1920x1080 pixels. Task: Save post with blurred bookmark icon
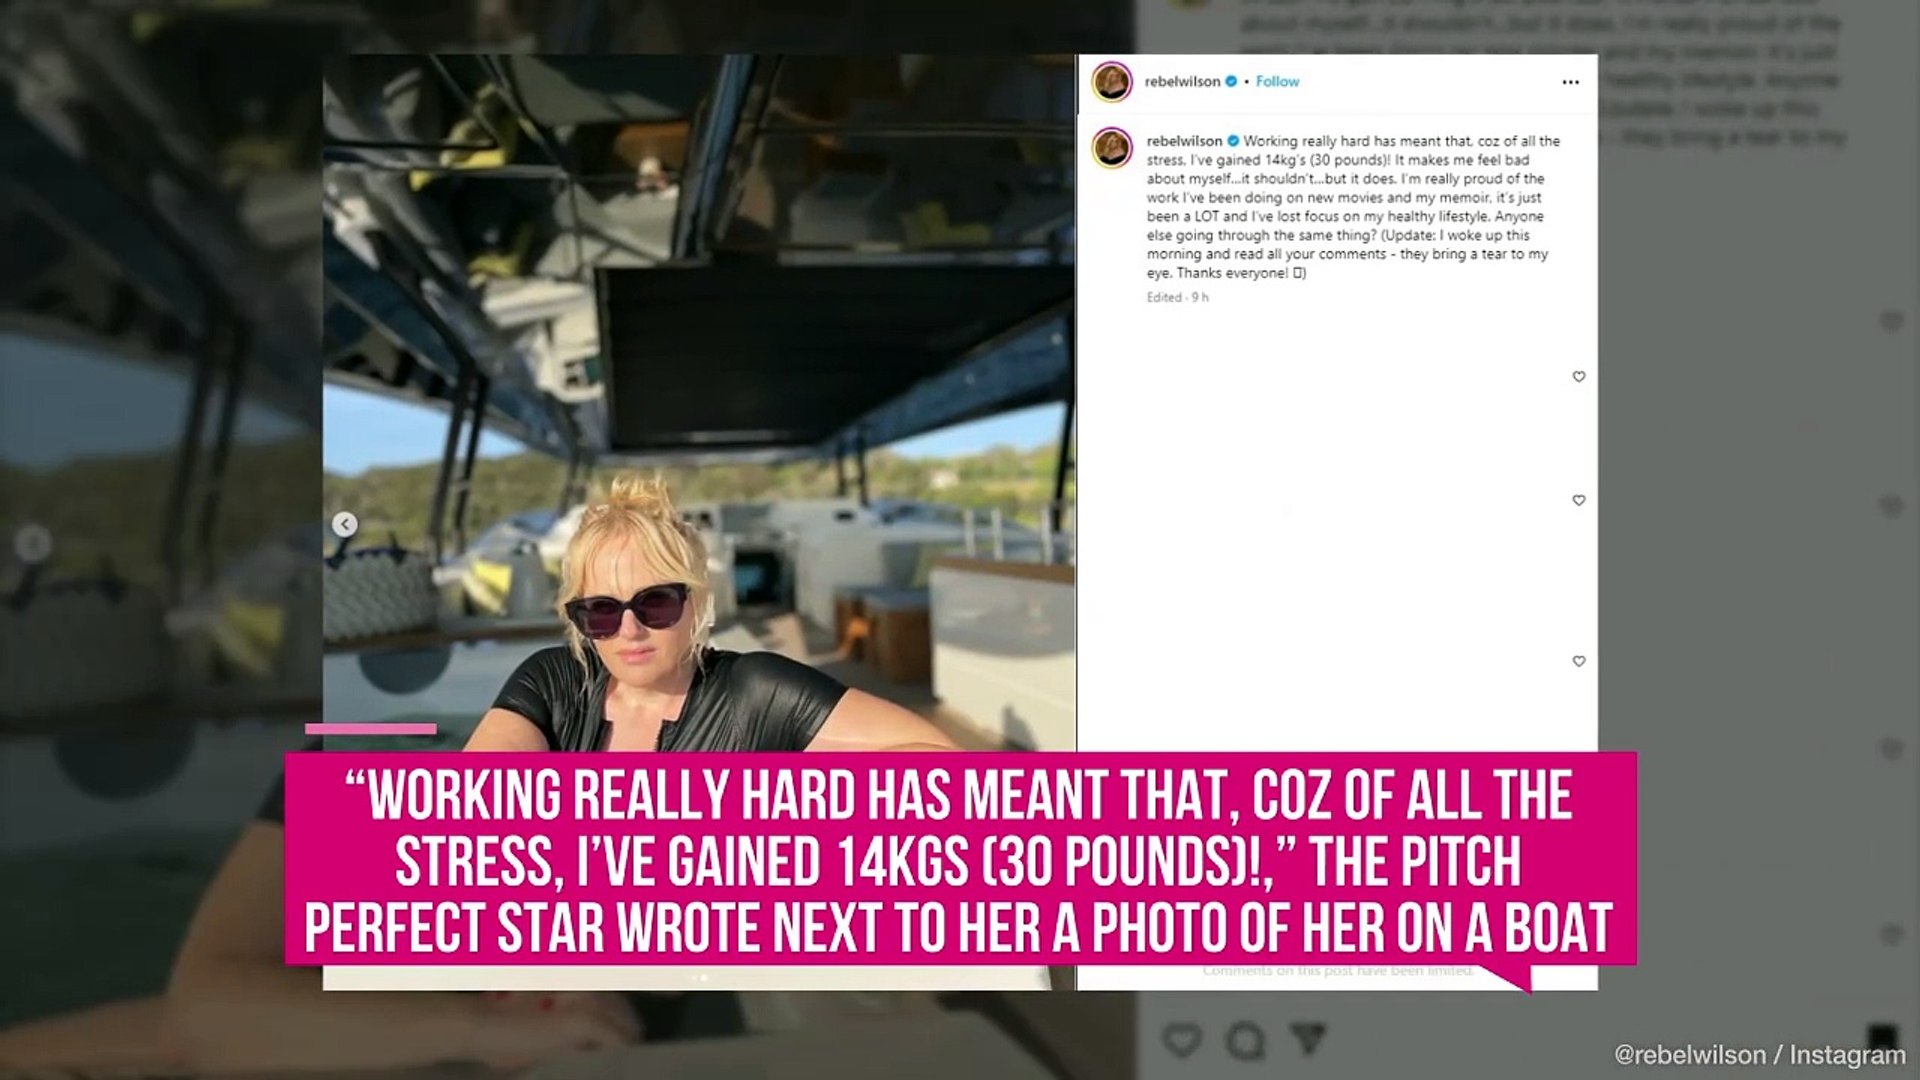coord(1882,1036)
